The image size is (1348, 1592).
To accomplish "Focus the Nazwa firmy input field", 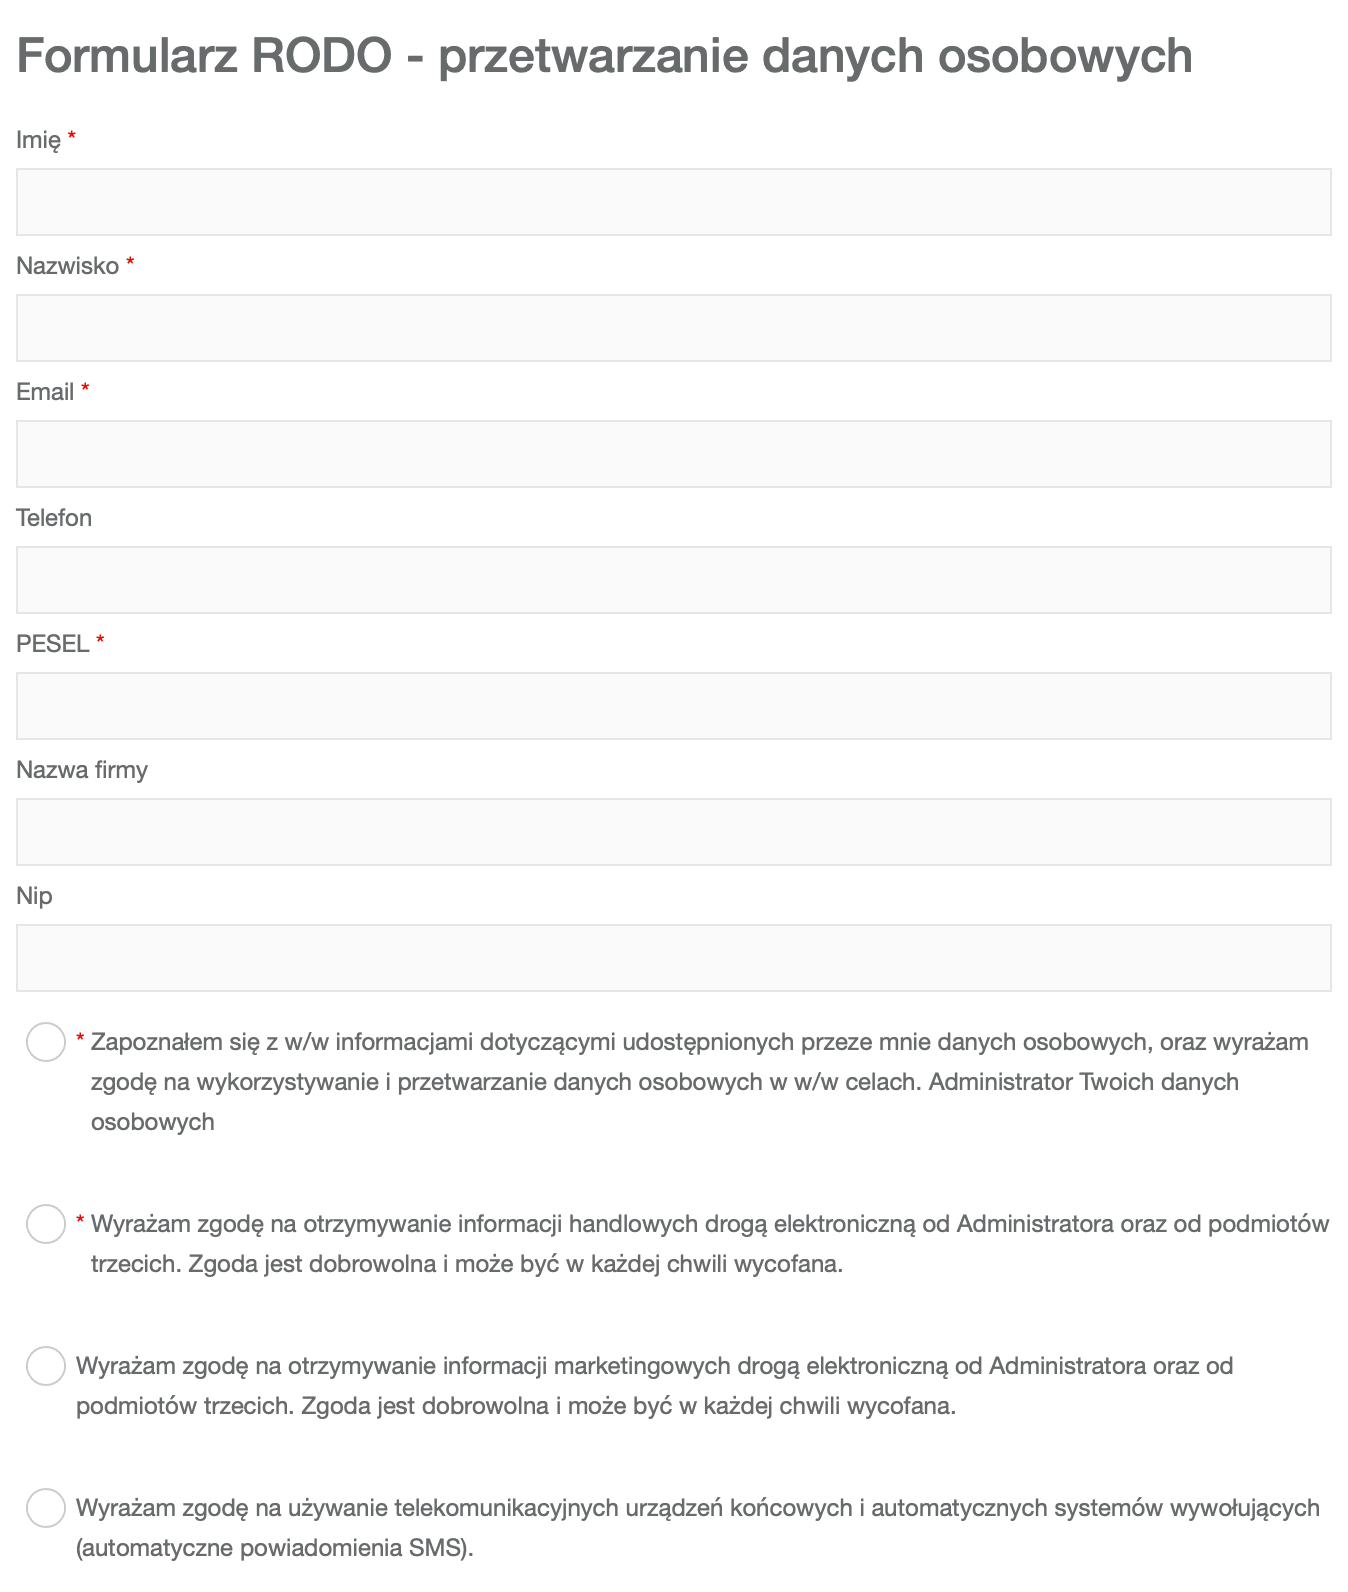I will [x=673, y=832].
